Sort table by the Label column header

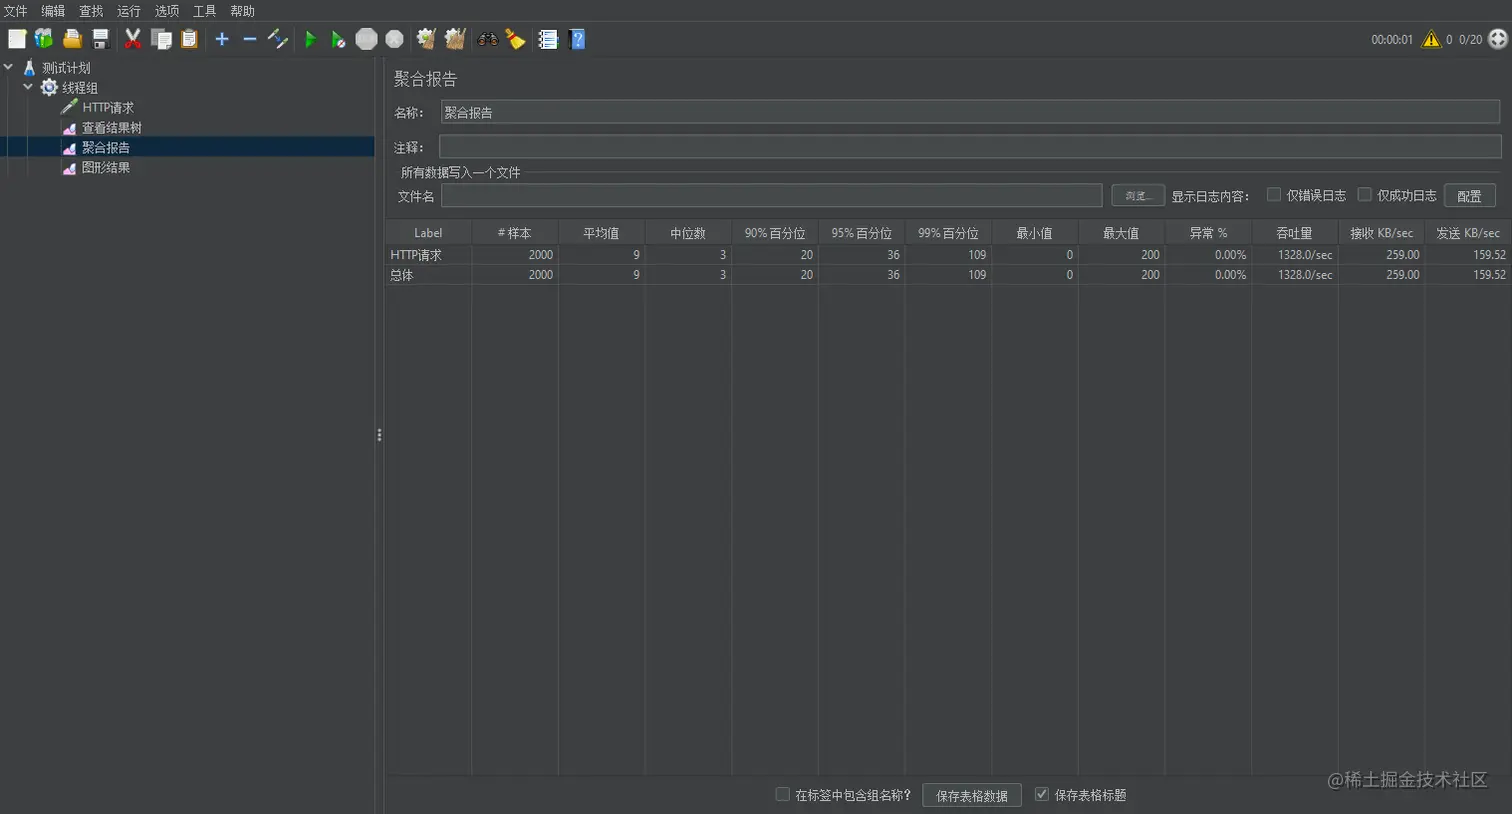click(428, 233)
